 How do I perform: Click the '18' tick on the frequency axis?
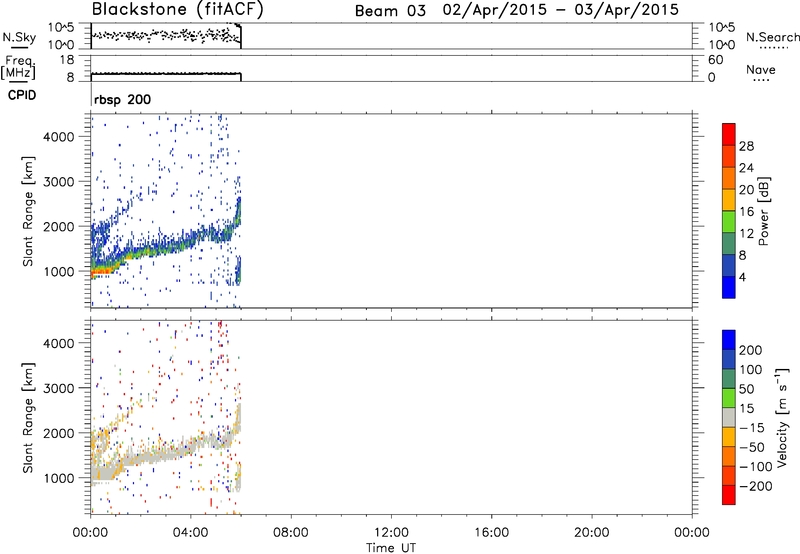pyautogui.click(x=67, y=60)
